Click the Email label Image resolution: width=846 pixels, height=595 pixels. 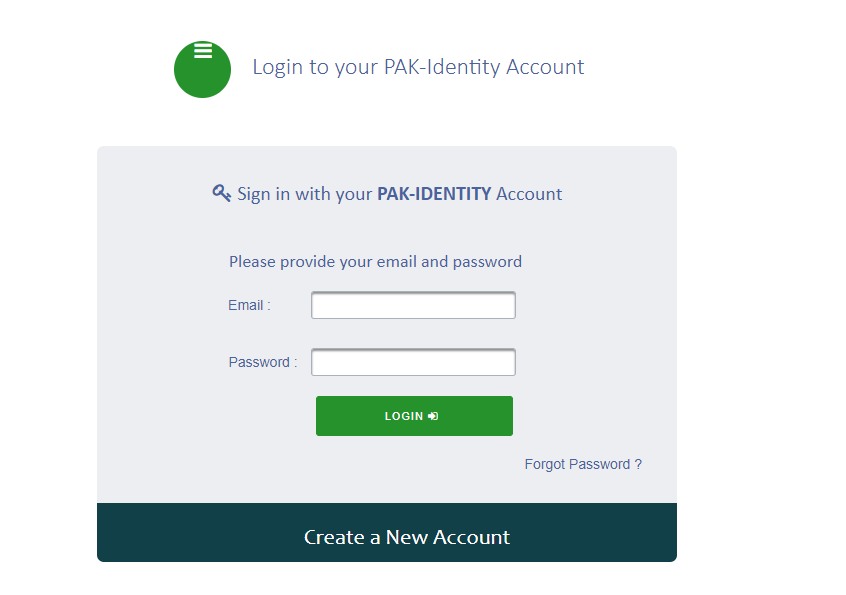[249, 305]
